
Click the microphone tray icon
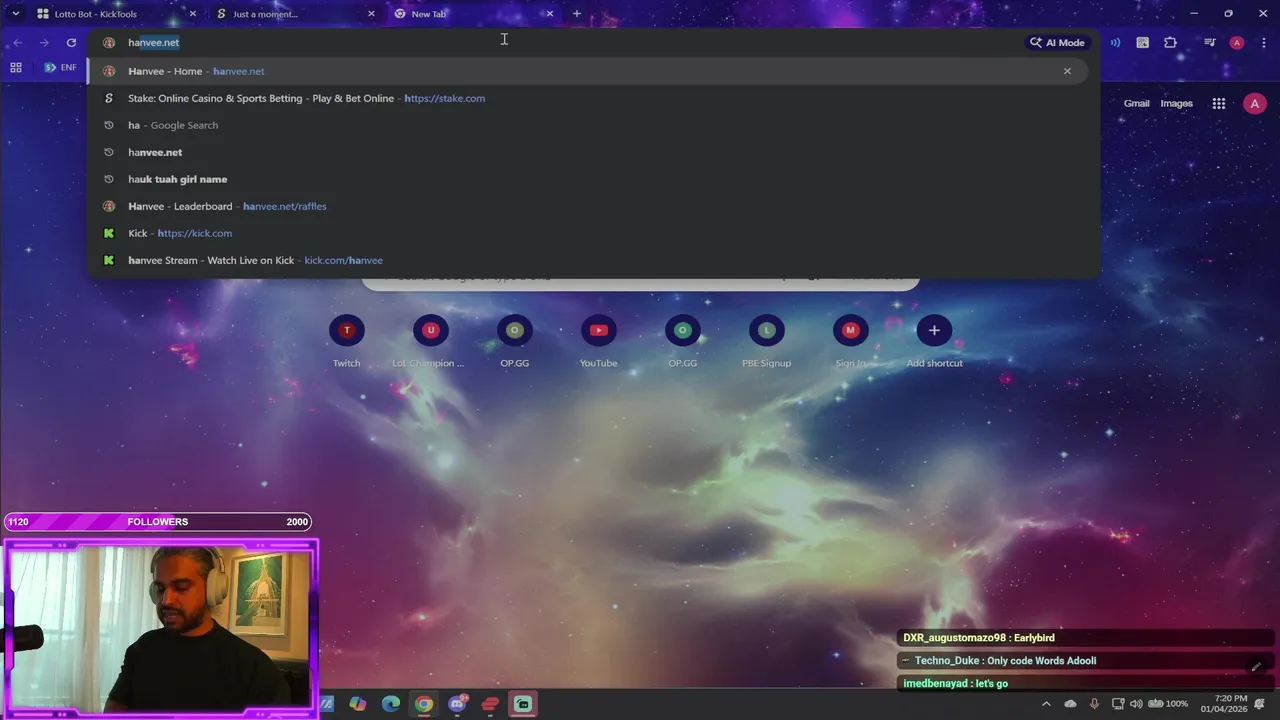click(1094, 704)
